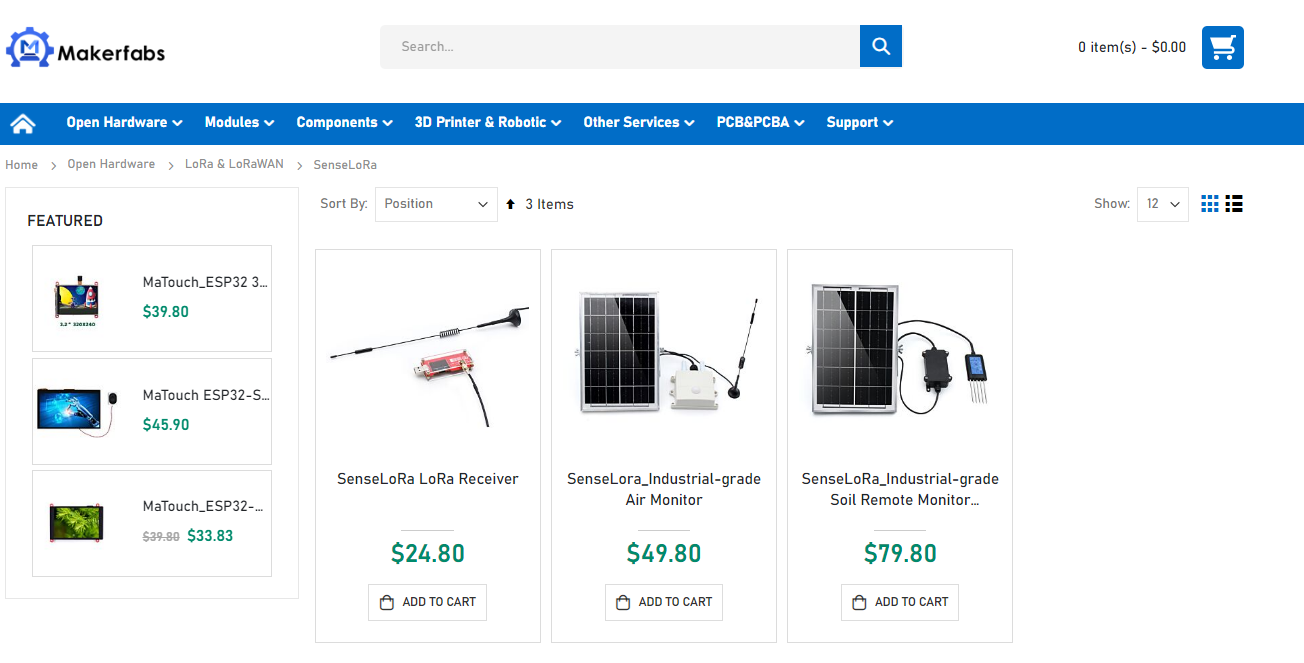Expand the PCB&PCBA menu
Screen dimensions: 1304x663
point(760,122)
